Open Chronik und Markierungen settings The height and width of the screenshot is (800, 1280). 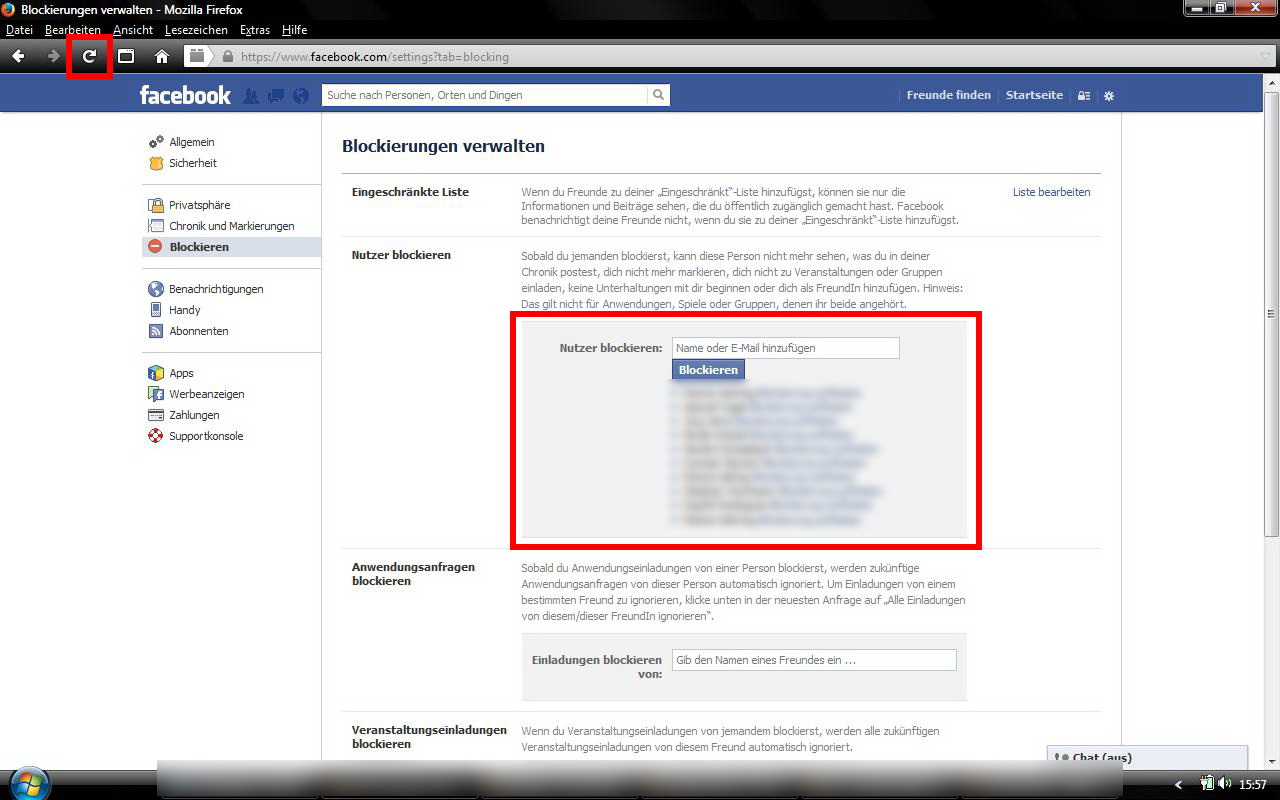232,226
